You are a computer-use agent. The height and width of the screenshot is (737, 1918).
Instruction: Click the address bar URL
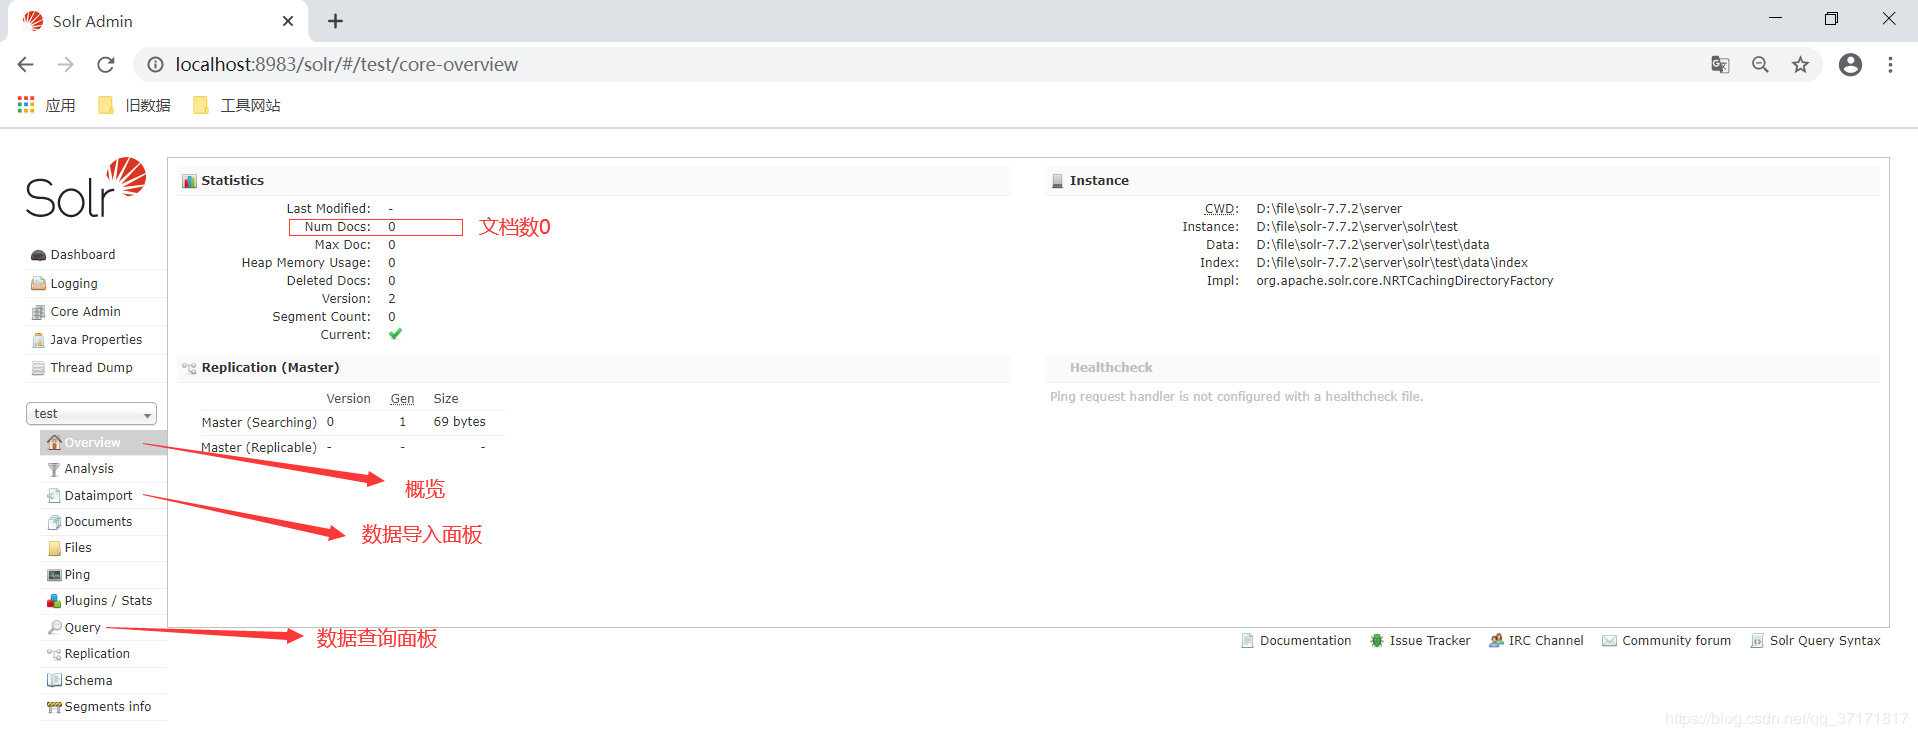[346, 65]
